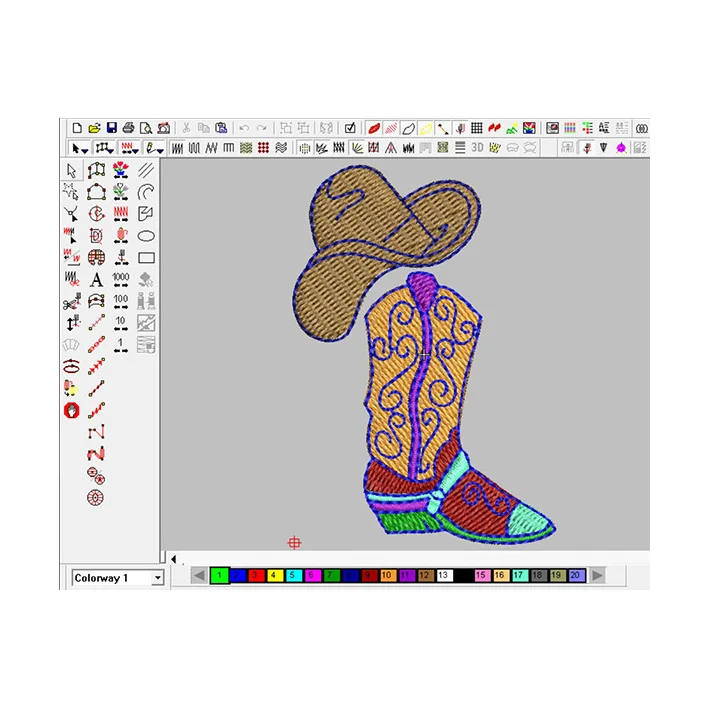Viewport: 709px width, 709px height.
Task: Pick yellow color swatch 4
Action: 274,576
